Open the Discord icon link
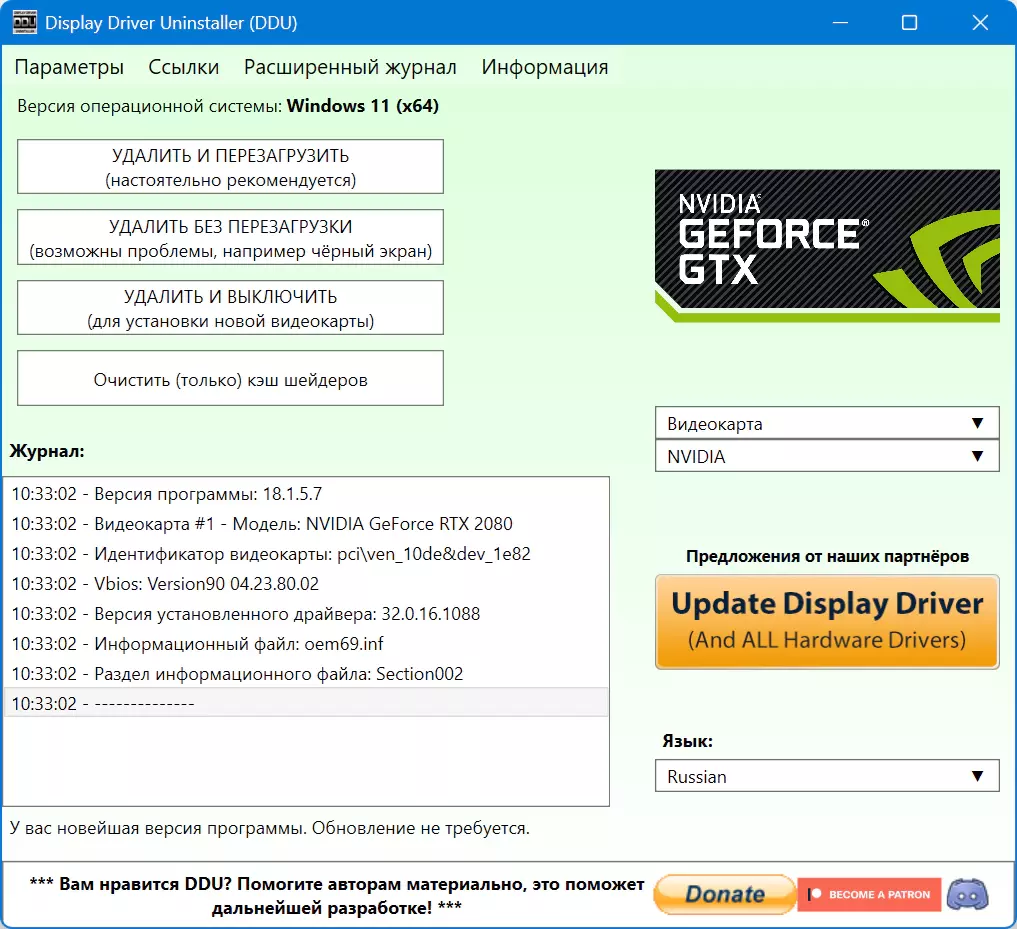The height and width of the screenshot is (929, 1017). coord(967,895)
